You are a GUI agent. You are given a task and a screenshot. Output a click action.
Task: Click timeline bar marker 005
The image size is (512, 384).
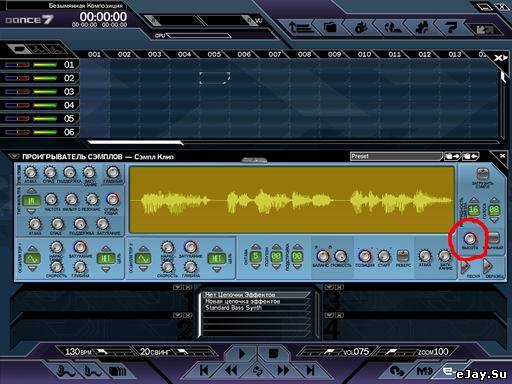point(214,54)
